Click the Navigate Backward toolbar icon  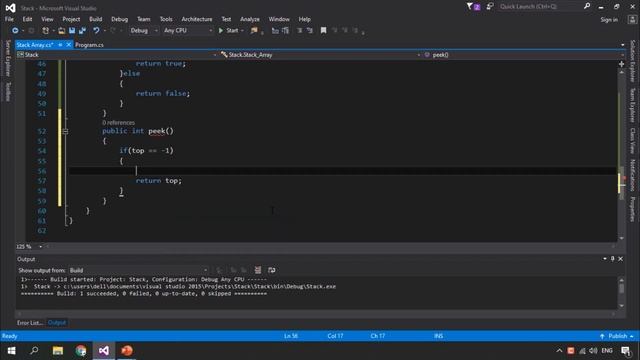(15, 31)
